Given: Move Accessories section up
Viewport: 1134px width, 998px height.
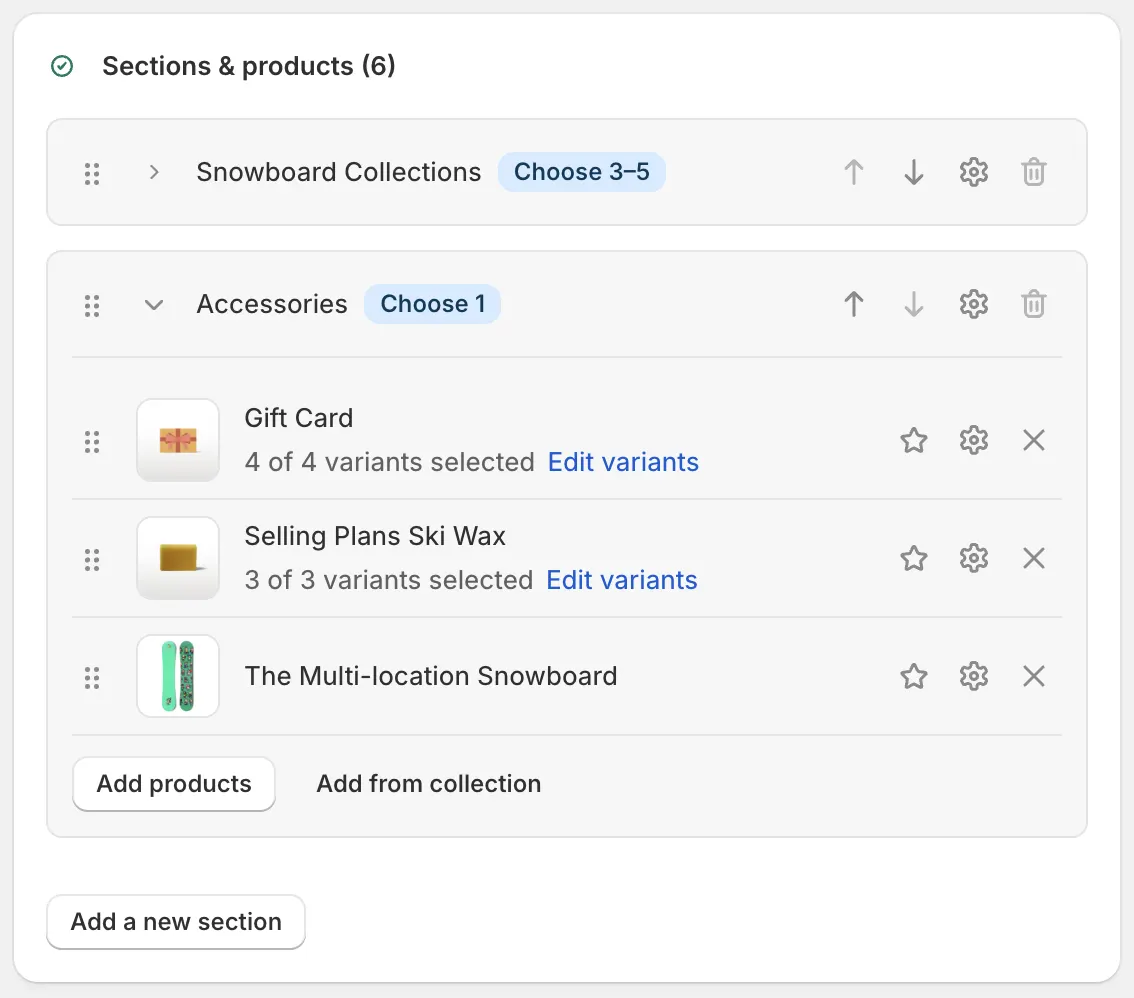Looking at the screenshot, I should tap(853, 304).
